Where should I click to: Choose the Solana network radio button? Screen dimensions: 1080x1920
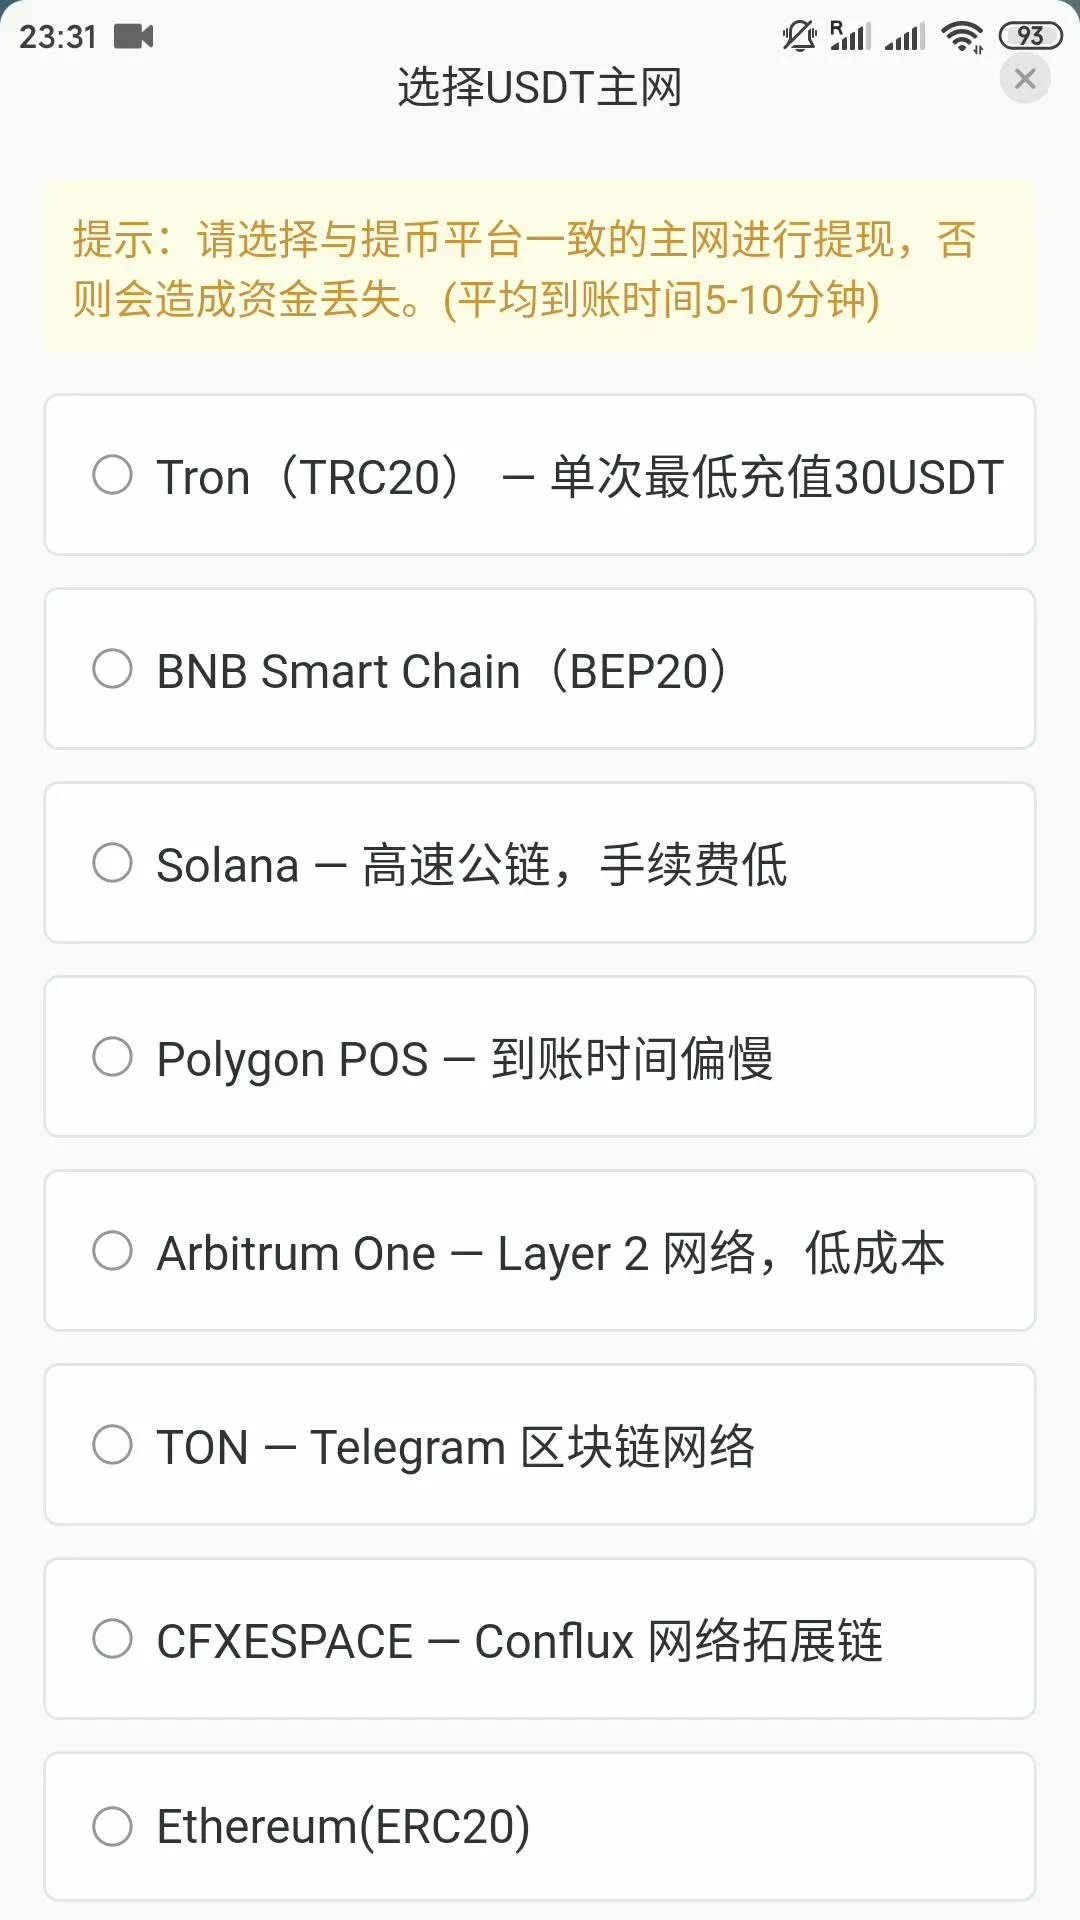[112, 863]
